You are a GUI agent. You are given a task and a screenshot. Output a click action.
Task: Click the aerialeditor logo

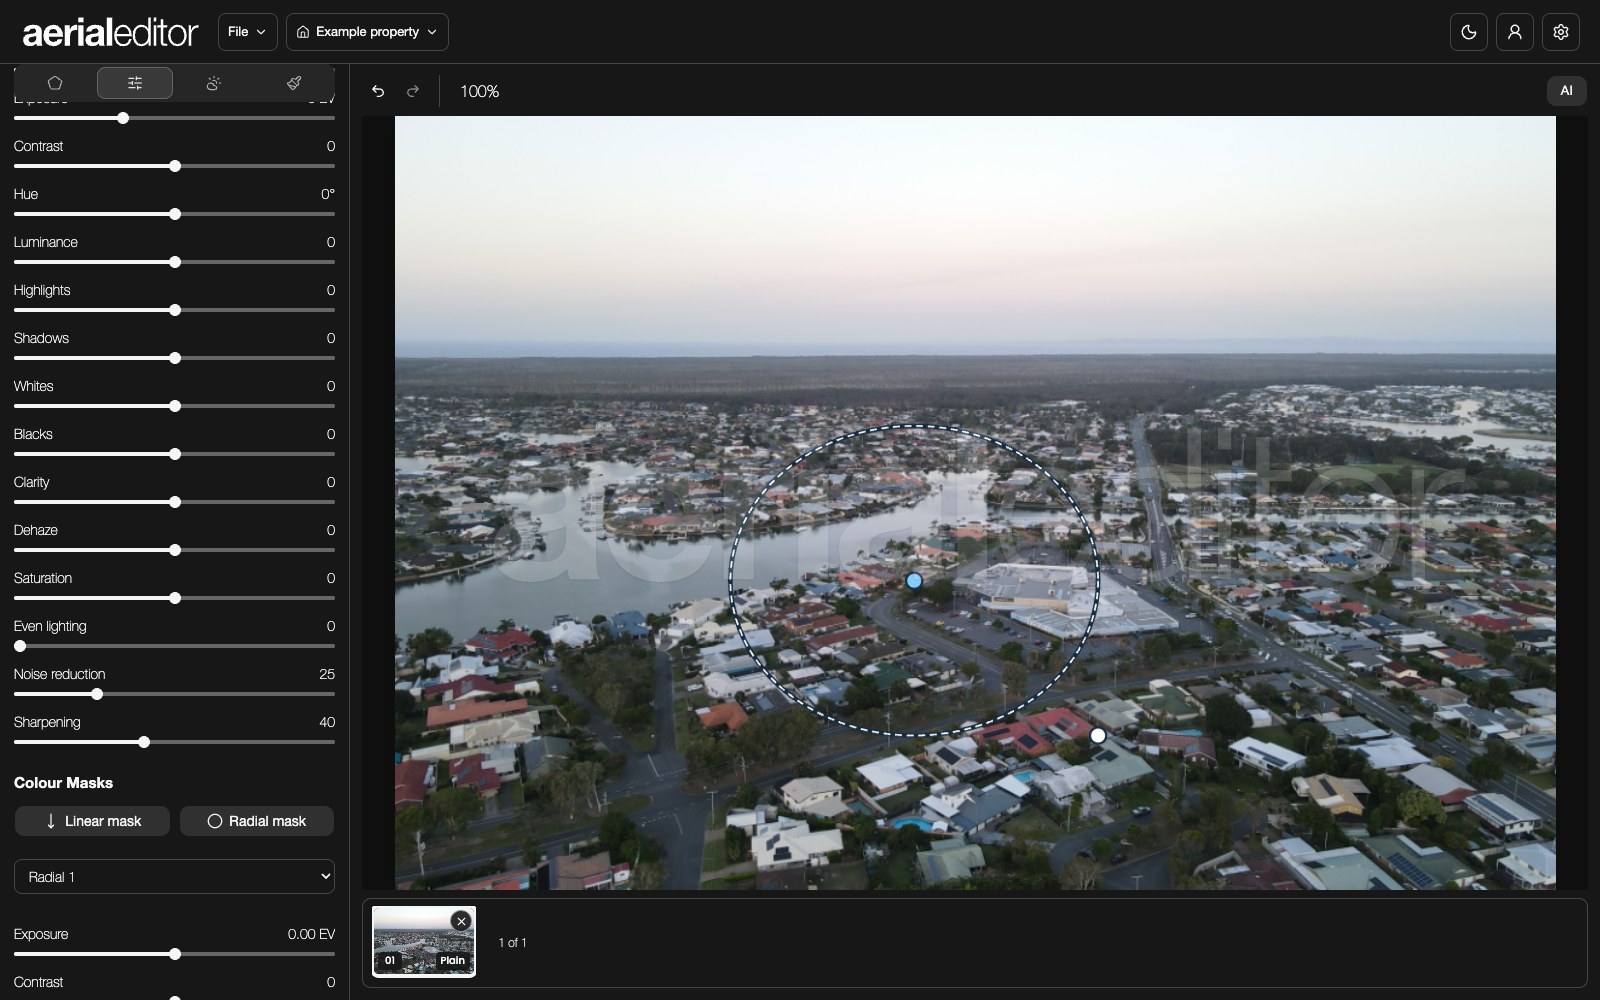110,33
